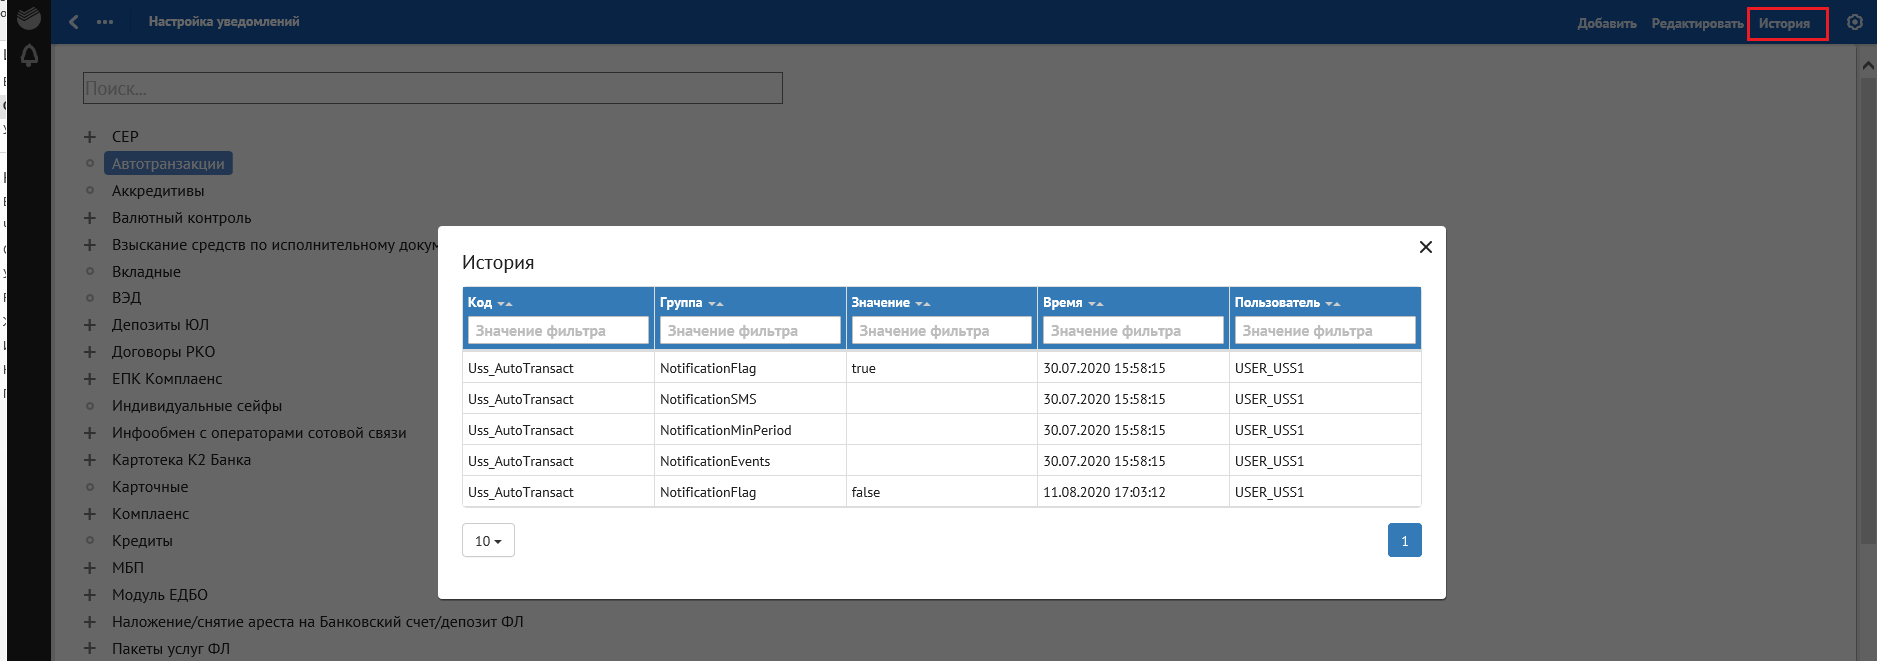
Task: Close the История dialog
Action: (x=1426, y=247)
